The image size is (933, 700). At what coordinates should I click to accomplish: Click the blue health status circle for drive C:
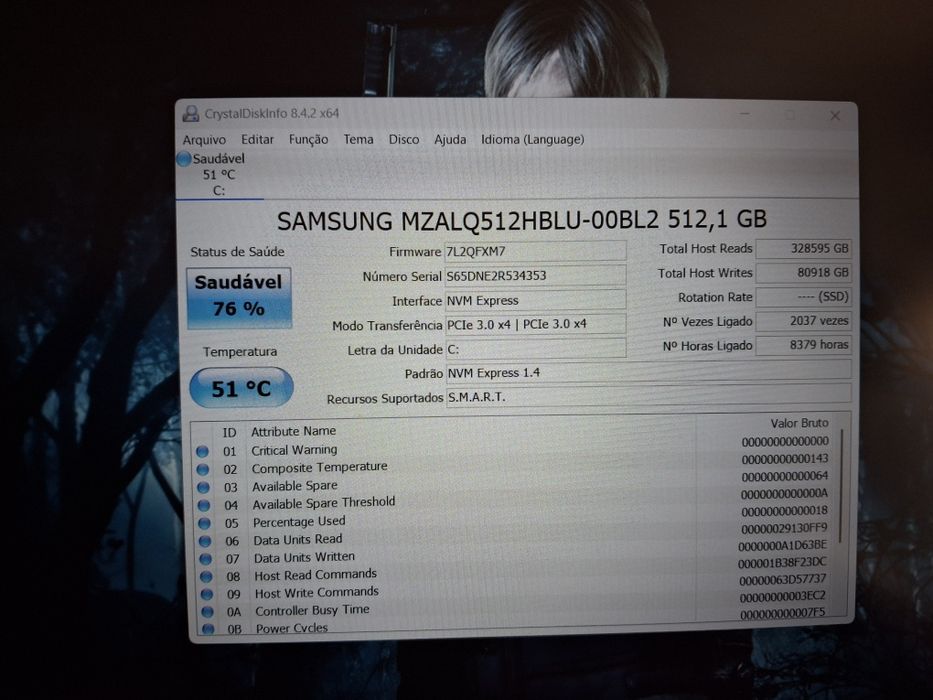[184, 159]
